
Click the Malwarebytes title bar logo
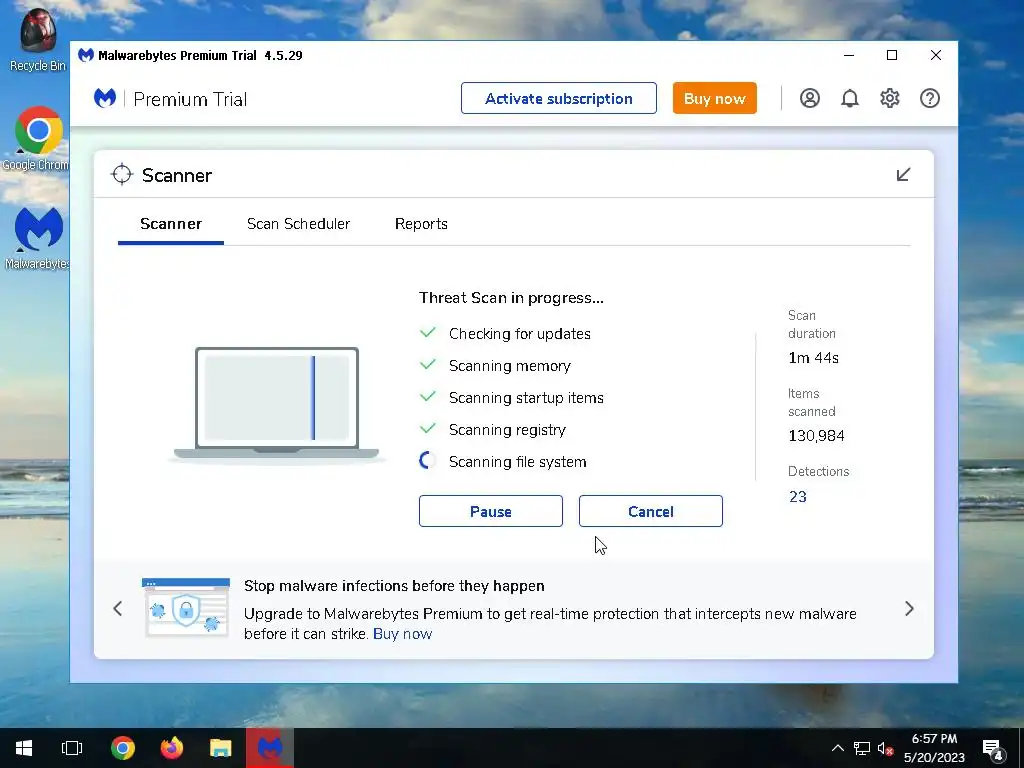[86, 55]
